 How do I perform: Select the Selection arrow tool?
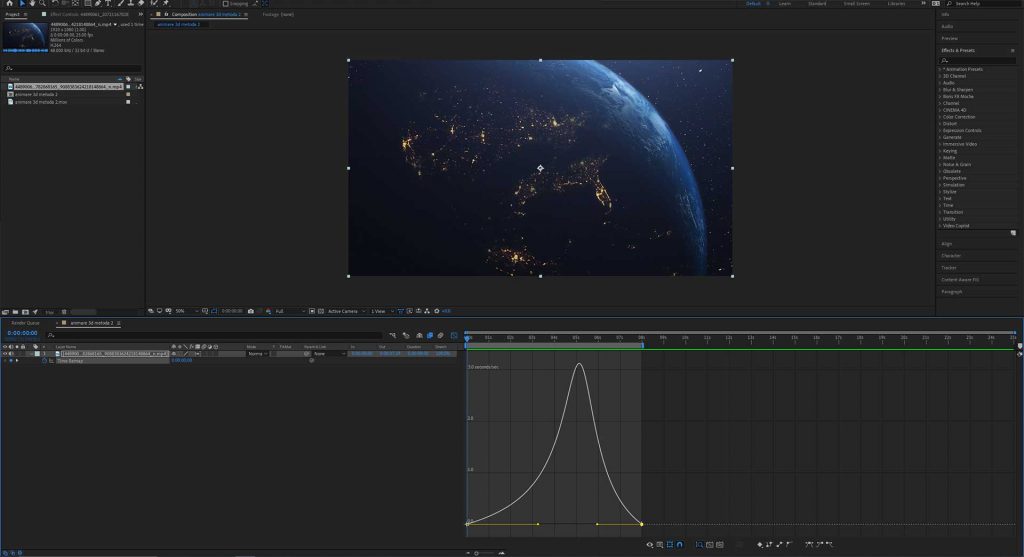22,3
